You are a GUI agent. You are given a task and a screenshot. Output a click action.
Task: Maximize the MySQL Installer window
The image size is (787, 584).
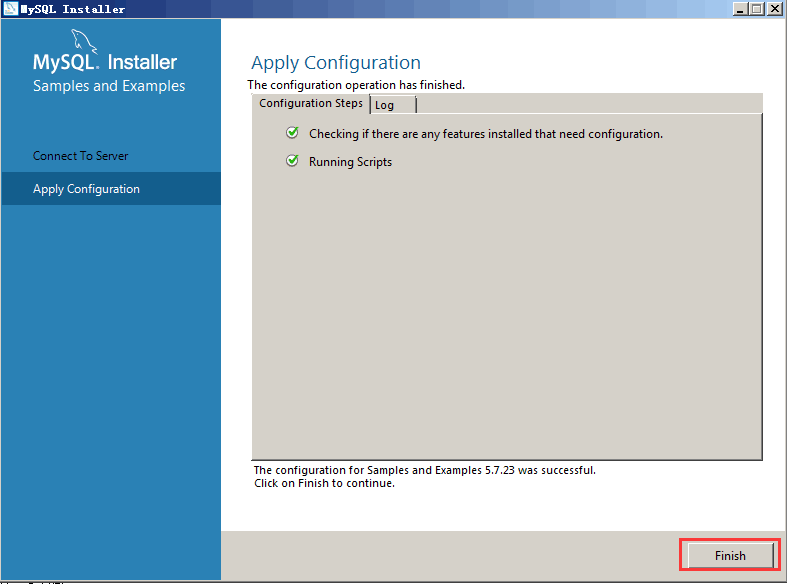pos(757,9)
